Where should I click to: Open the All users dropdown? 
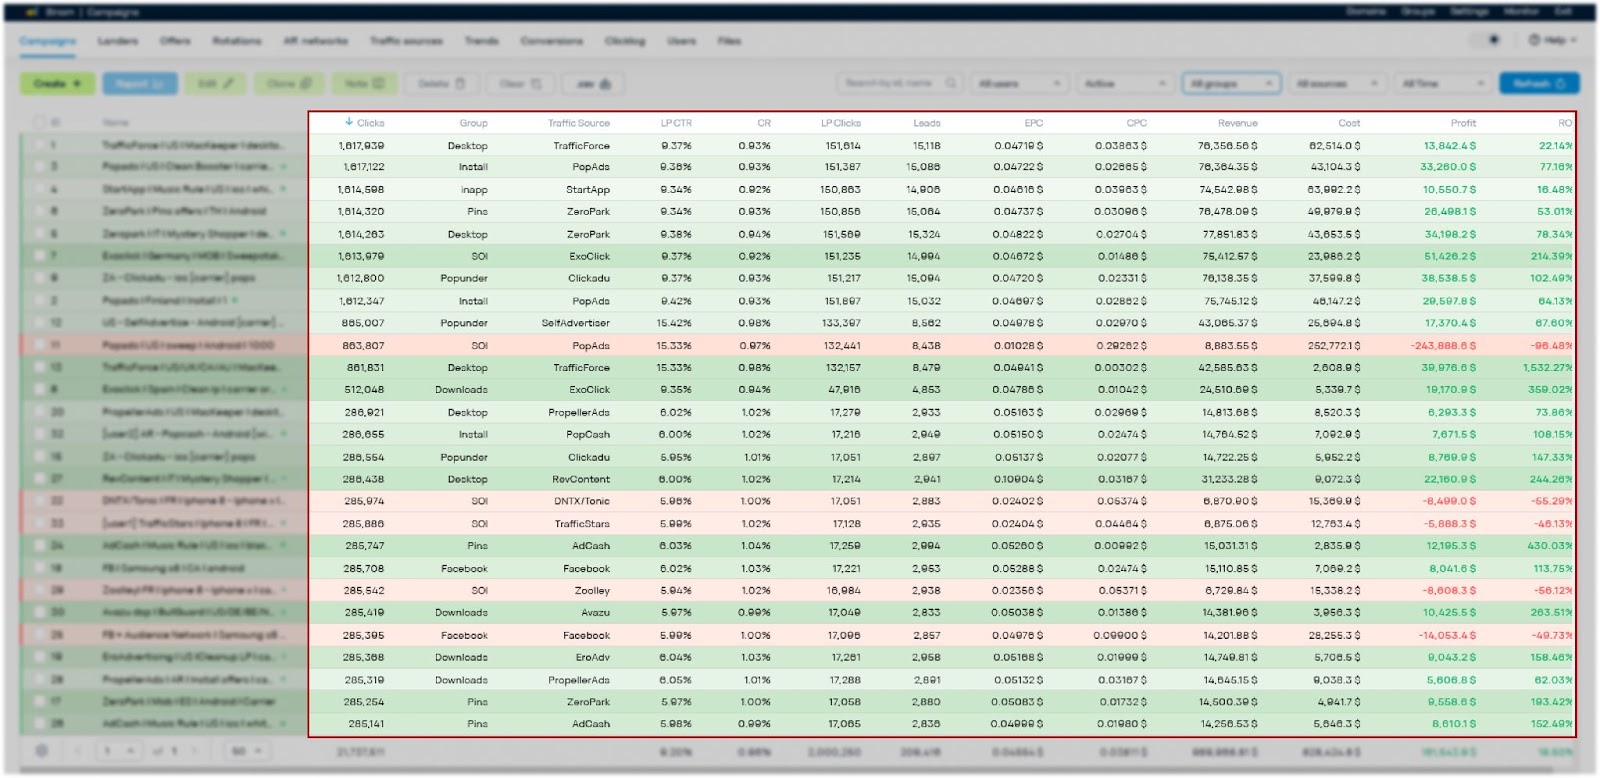coord(1020,83)
